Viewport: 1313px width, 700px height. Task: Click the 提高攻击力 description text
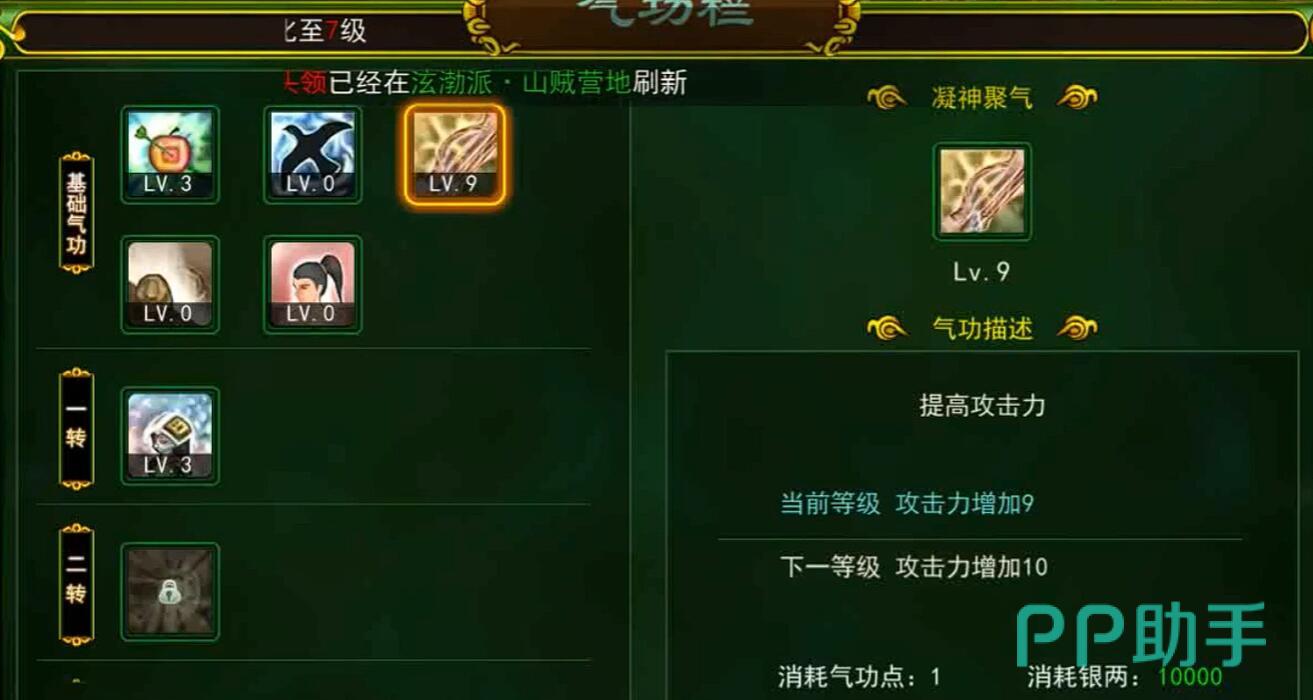(x=982, y=405)
